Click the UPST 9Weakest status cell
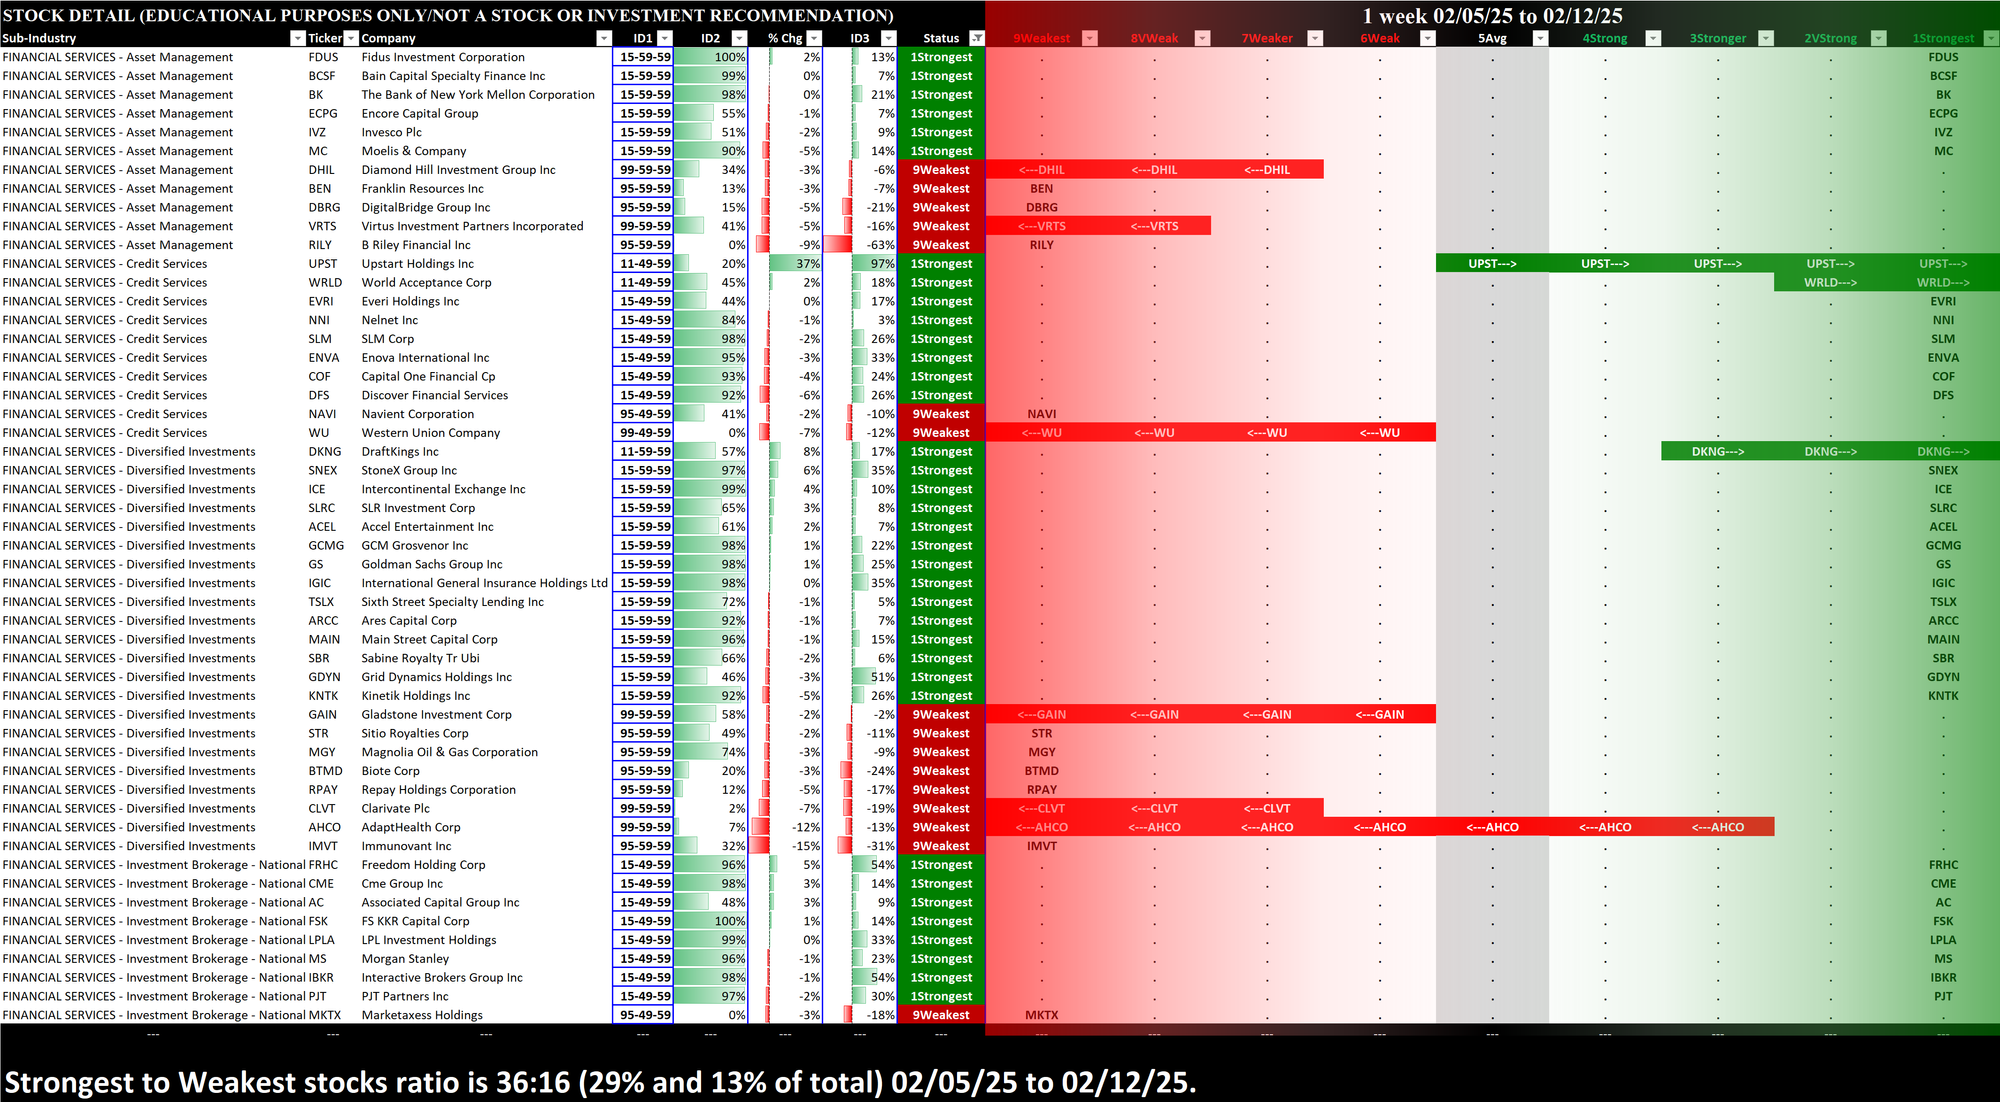 click(x=1041, y=264)
